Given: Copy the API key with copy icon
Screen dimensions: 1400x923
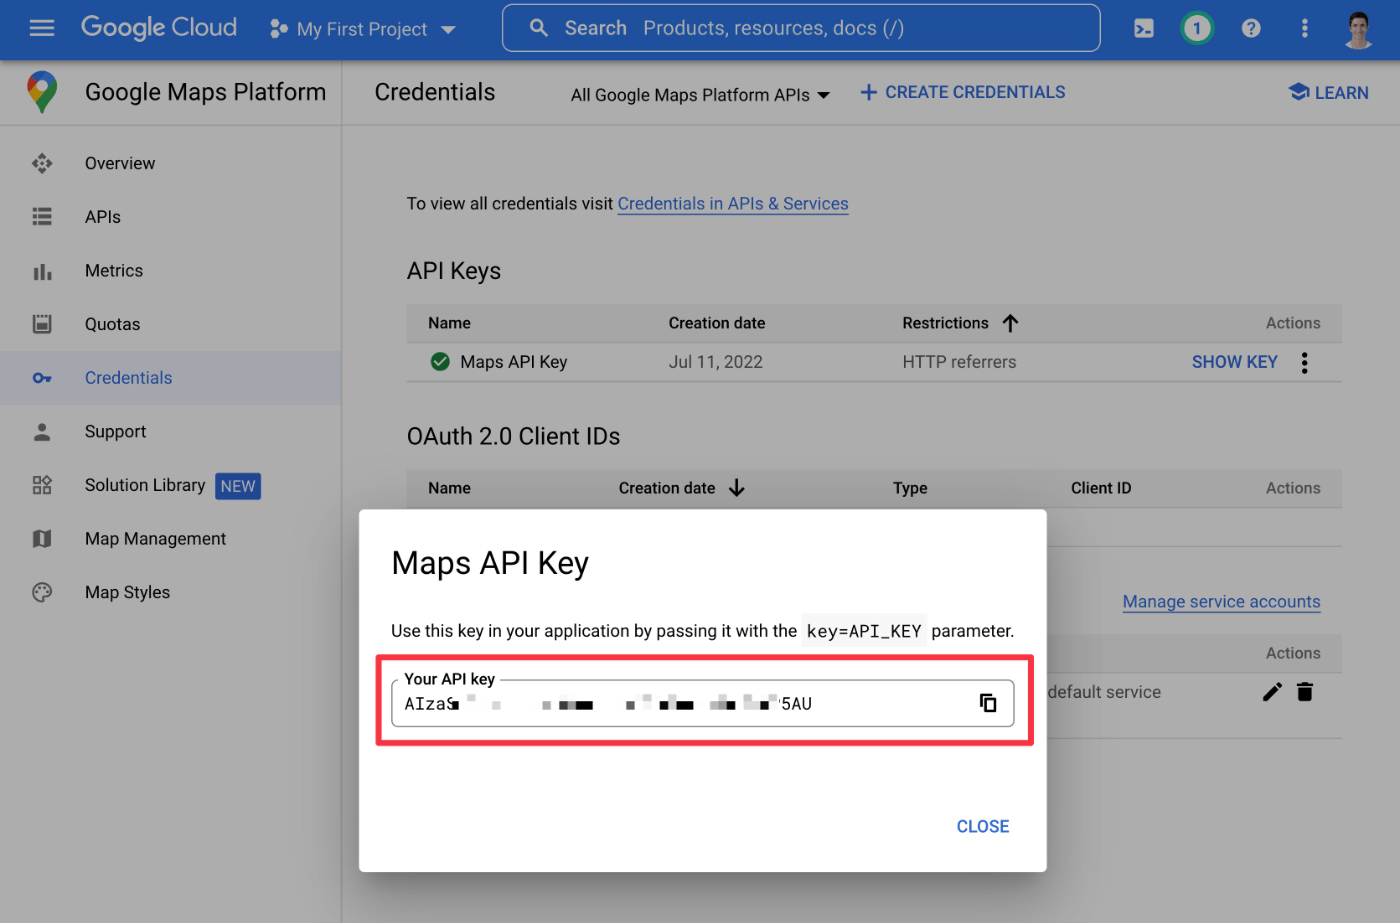Looking at the screenshot, I should (988, 703).
